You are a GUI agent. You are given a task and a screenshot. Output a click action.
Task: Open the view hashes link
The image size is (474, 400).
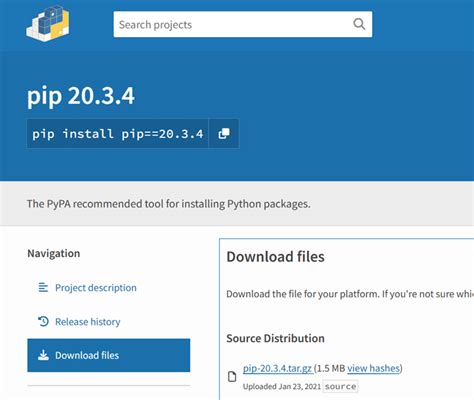click(x=373, y=368)
